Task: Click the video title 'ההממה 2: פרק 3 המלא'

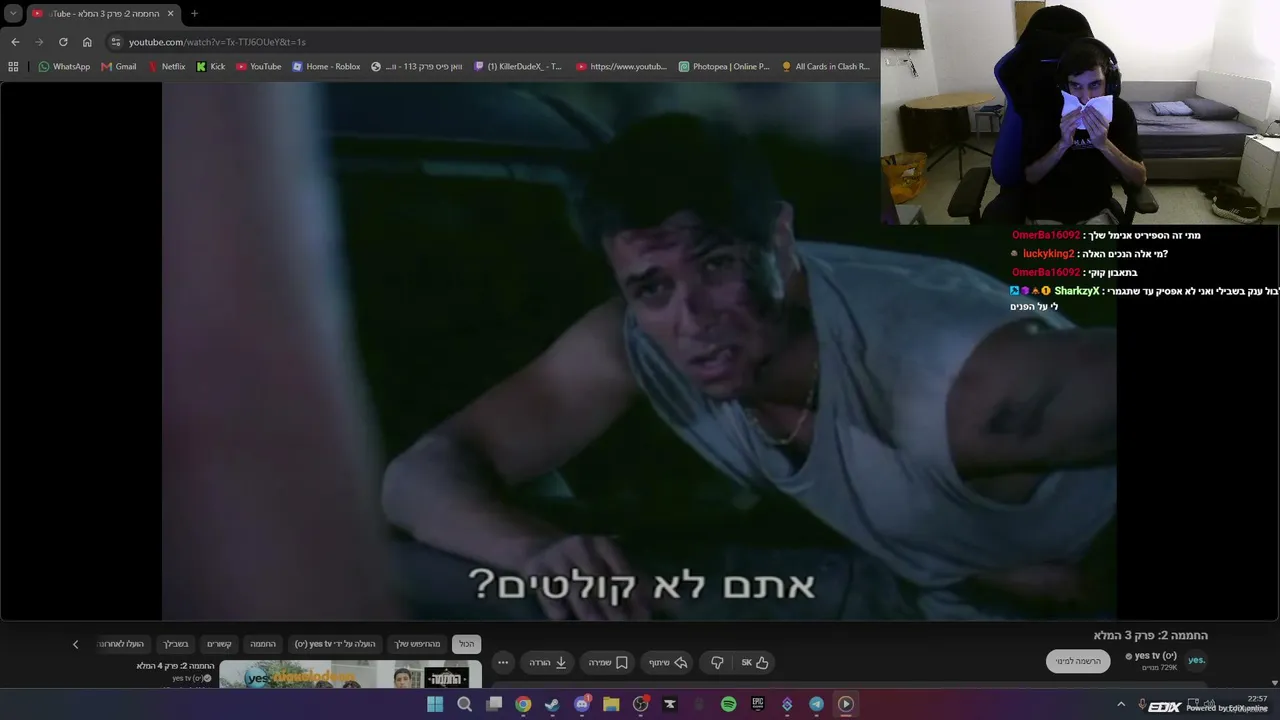Action: click(x=1151, y=635)
